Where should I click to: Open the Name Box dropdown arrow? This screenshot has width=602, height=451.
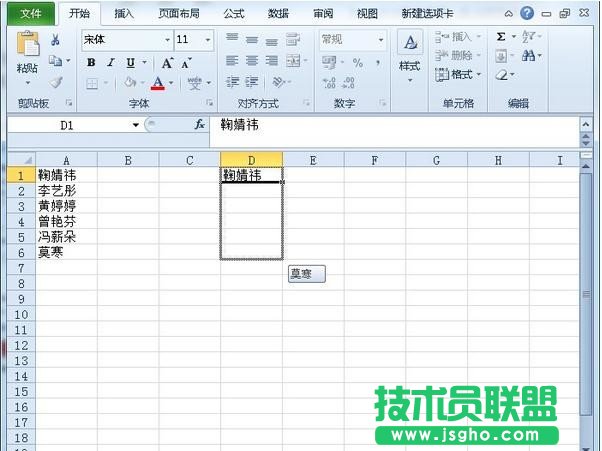pyautogui.click(x=136, y=125)
